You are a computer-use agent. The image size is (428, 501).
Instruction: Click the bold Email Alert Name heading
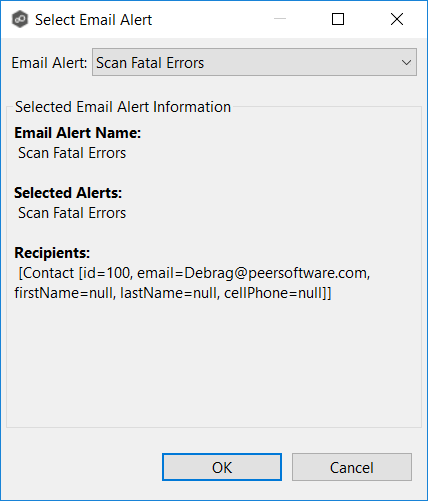pyautogui.click(x=78, y=133)
